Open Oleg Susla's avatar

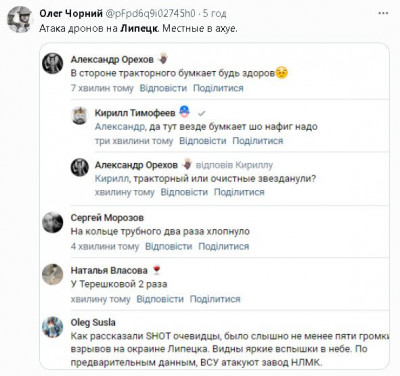click(x=53, y=327)
